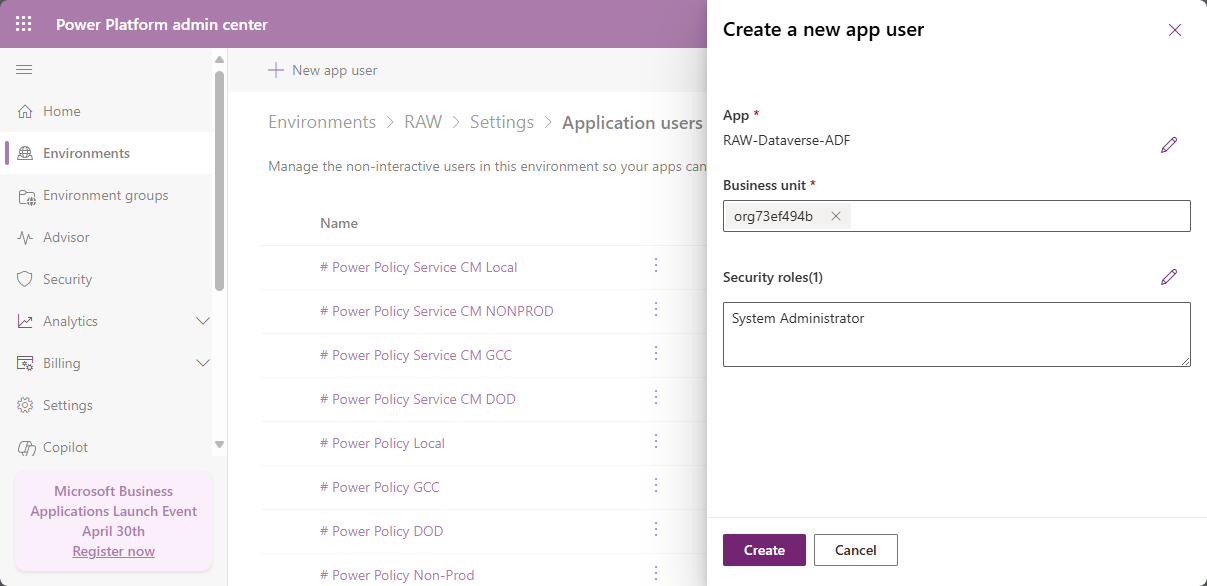Click the Billing icon
1207x586 pixels.
25,363
